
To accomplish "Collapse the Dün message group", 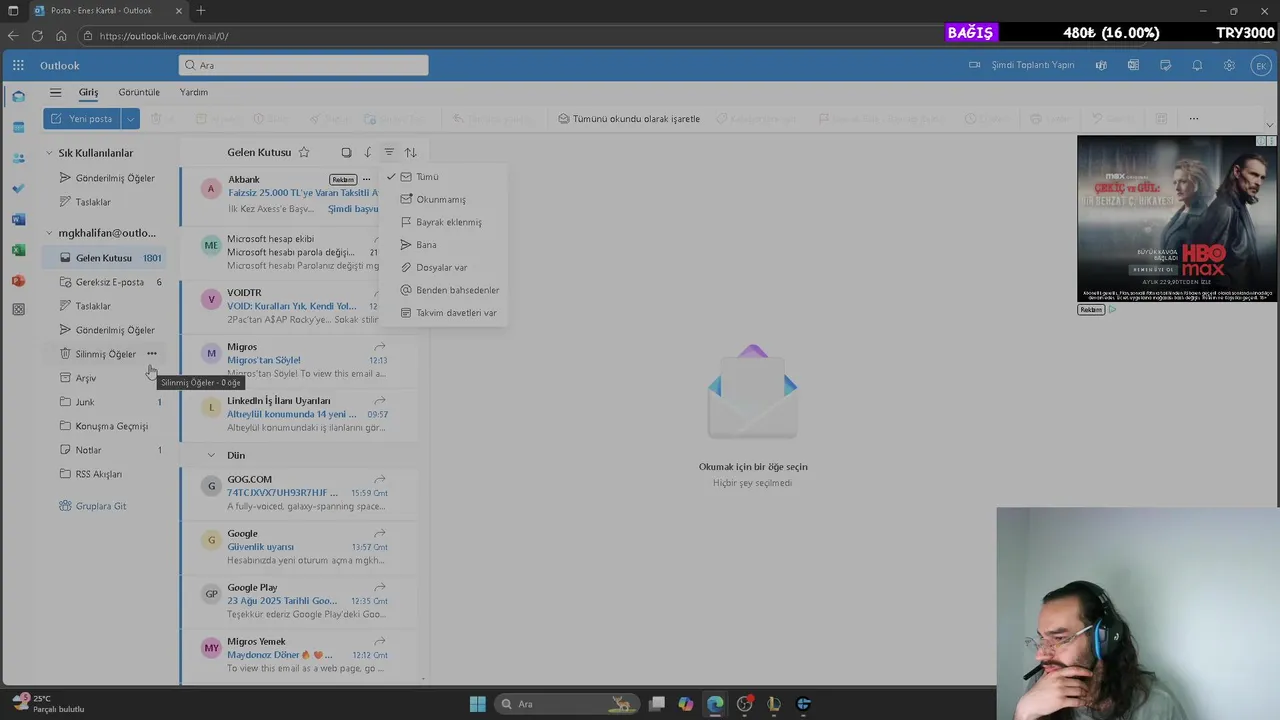I will pos(211,455).
